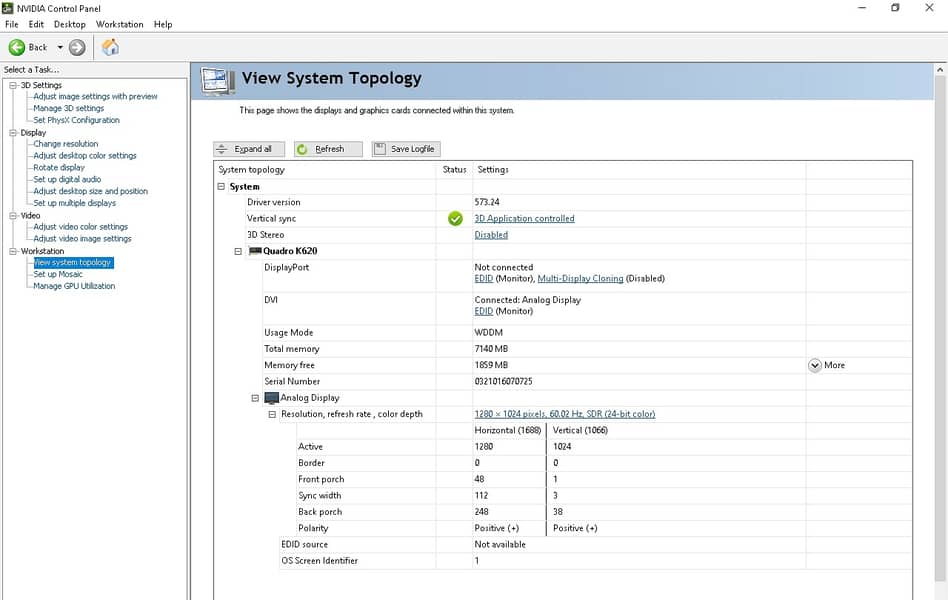Viewport: 948px width, 600px height.
Task: Click the green Back arrow icon
Action: (17, 47)
